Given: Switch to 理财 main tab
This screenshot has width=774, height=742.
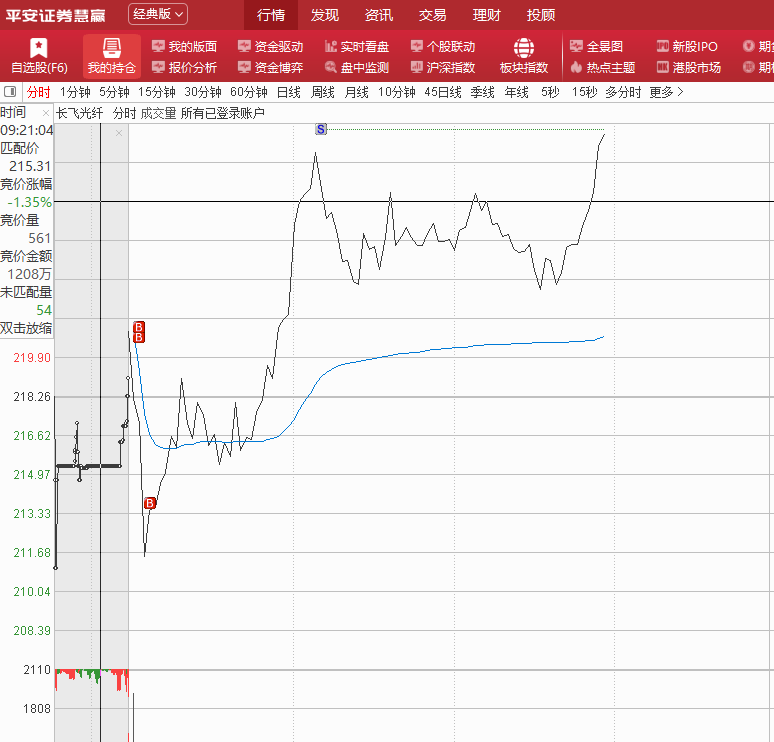Looking at the screenshot, I should pyautogui.click(x=487, y=15).
